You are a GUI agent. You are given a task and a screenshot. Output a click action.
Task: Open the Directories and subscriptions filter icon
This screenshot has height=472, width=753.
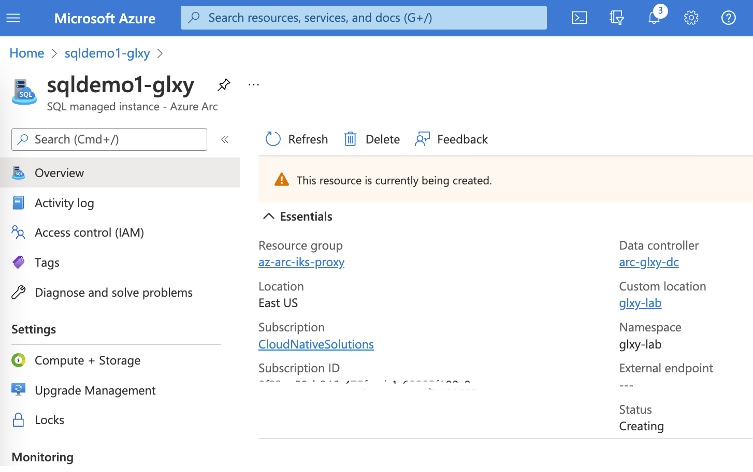point(617,18)
